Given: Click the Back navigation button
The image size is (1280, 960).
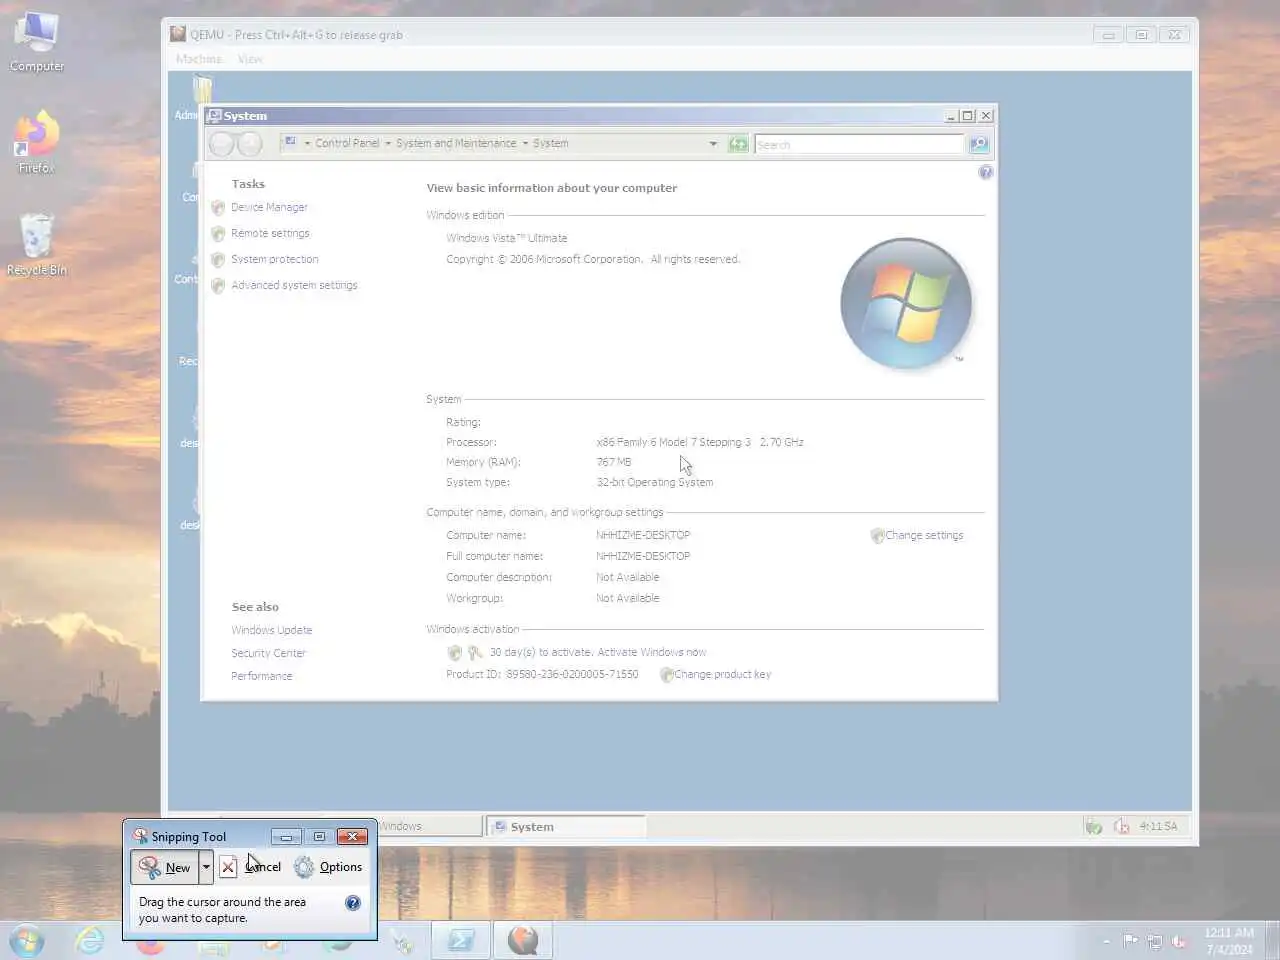Looking at the screenshot, I should (x=222, y=144).
